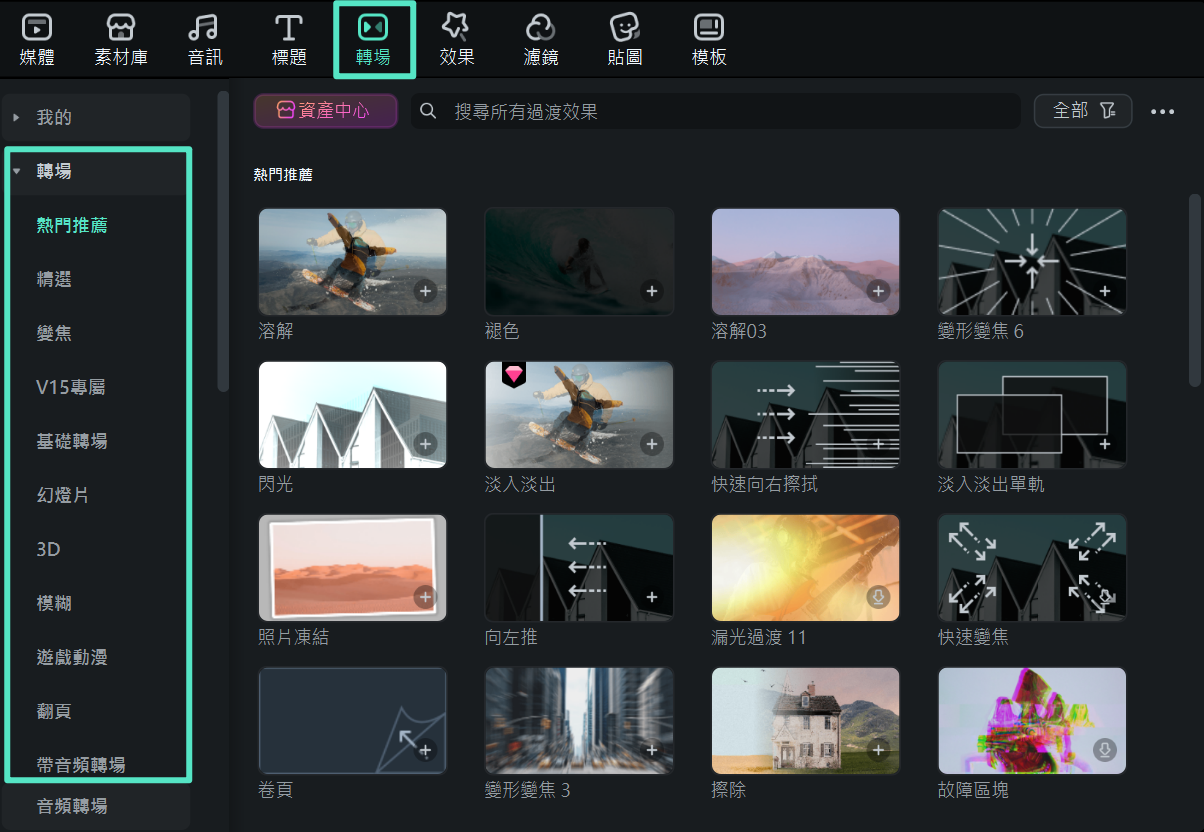The height and width of the screenshot is (832, 1204).
Task: Open the 標題 titles icon
Action: 289,28
